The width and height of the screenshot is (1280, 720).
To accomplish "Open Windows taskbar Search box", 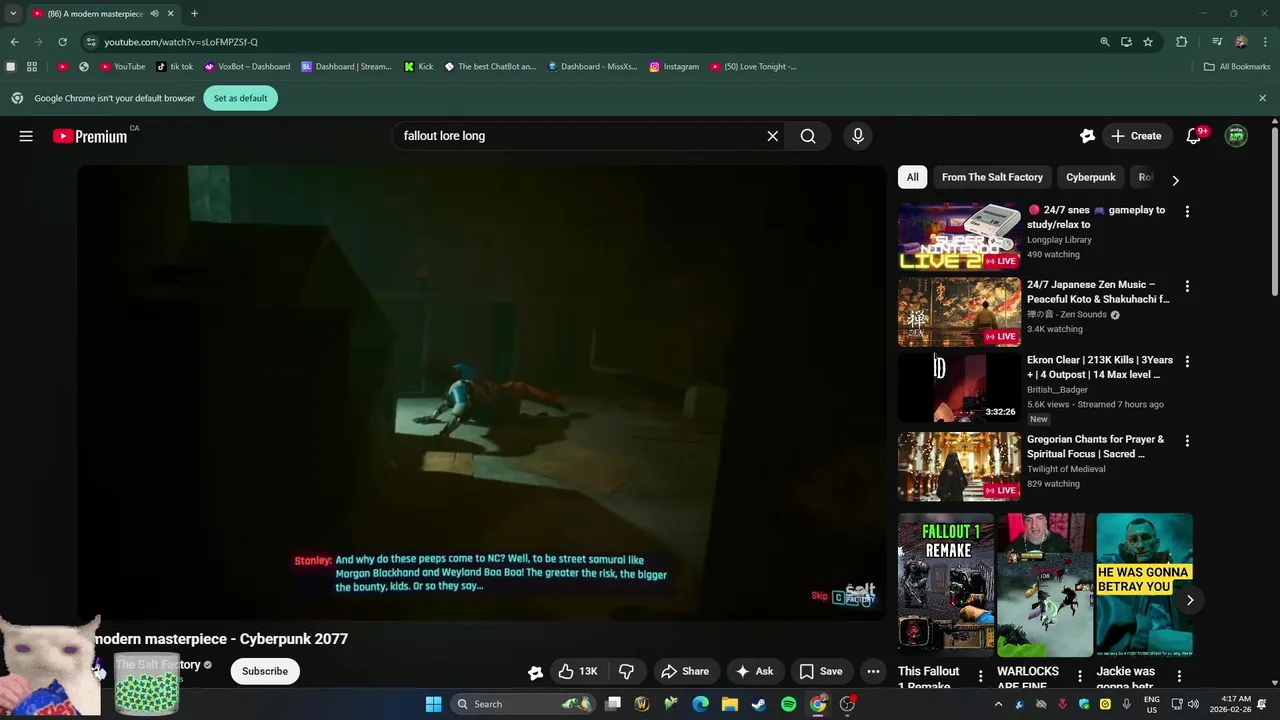I will [x=522, y=704].
